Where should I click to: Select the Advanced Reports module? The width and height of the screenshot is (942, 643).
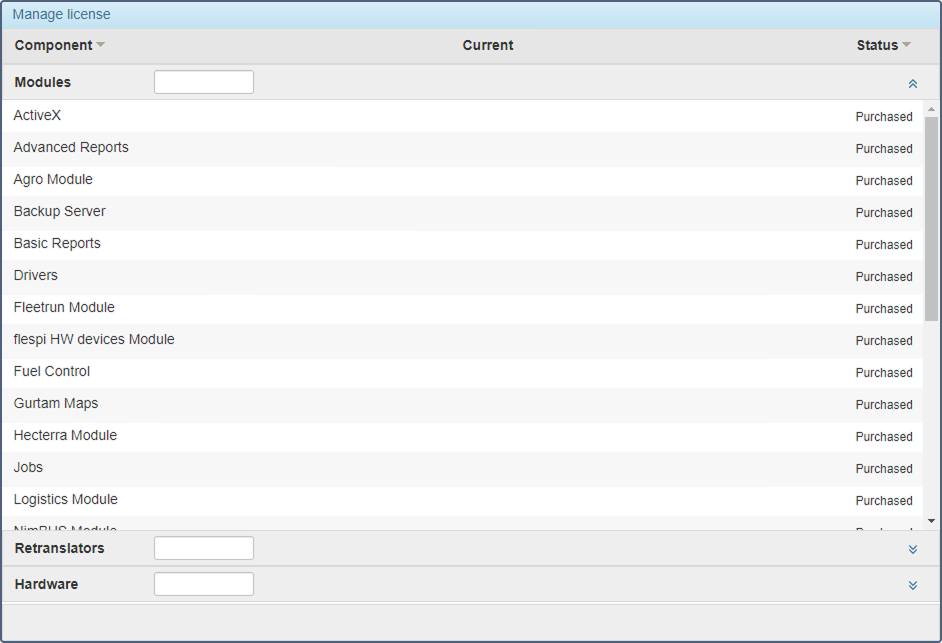point(71,148)
